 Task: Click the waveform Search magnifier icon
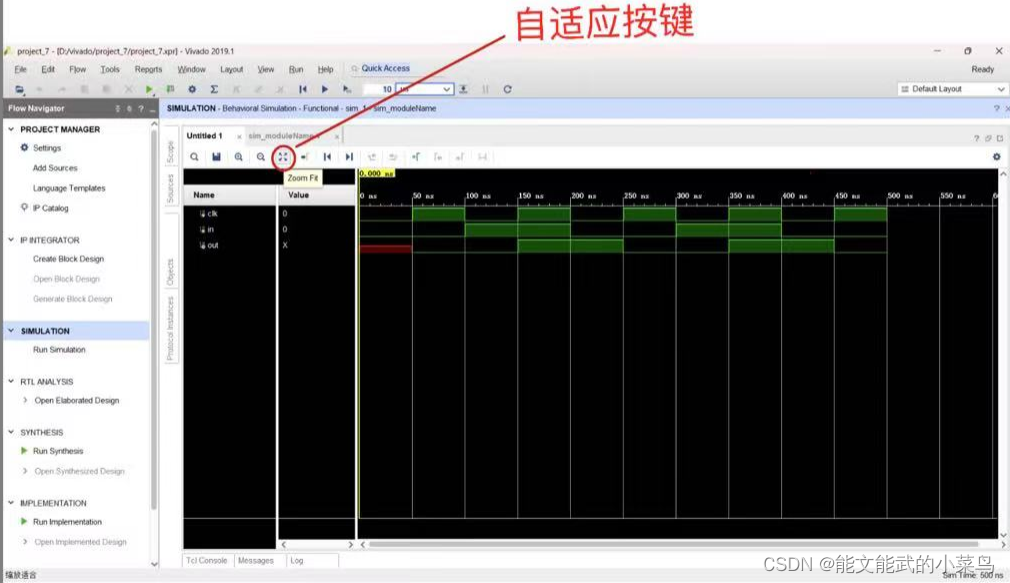tap(194, 157)
